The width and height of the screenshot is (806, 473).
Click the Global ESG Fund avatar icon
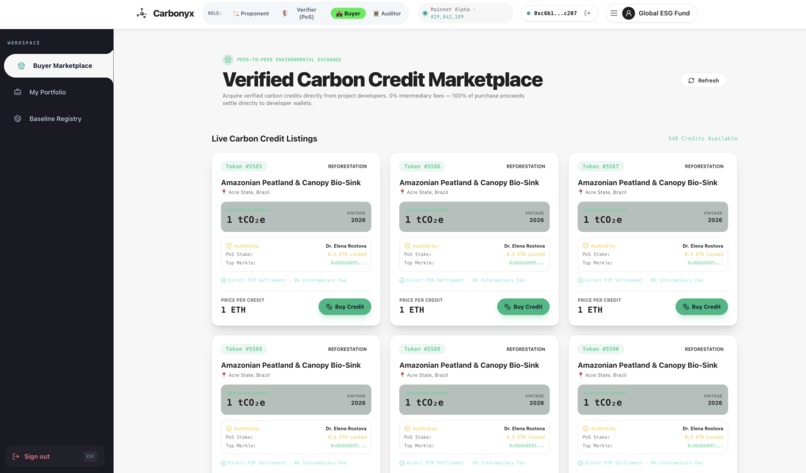628,13
